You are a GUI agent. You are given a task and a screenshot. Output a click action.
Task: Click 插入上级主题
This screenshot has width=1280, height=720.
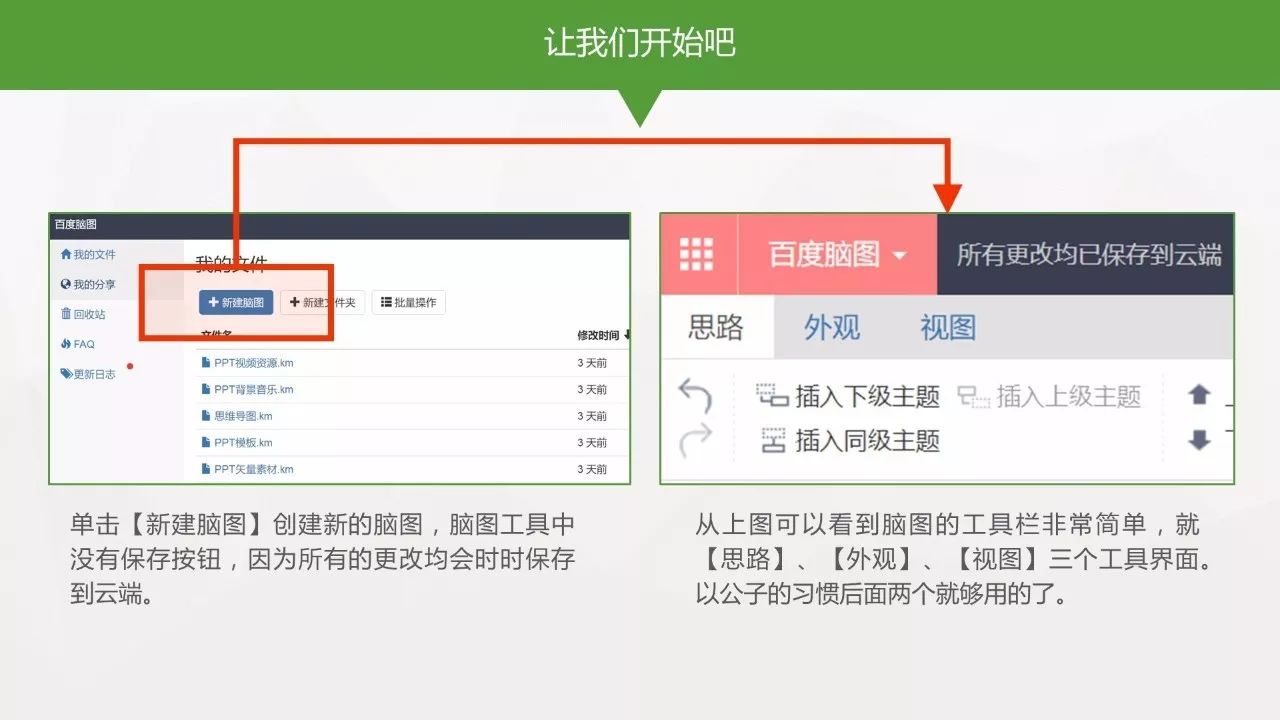(1049, 397)
